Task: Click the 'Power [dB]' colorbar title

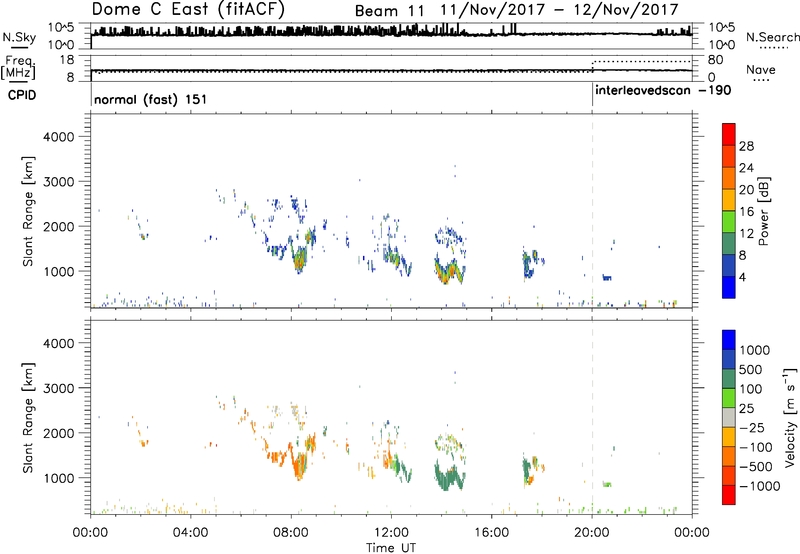Action: pyautogui.click(x=764, y=211)
